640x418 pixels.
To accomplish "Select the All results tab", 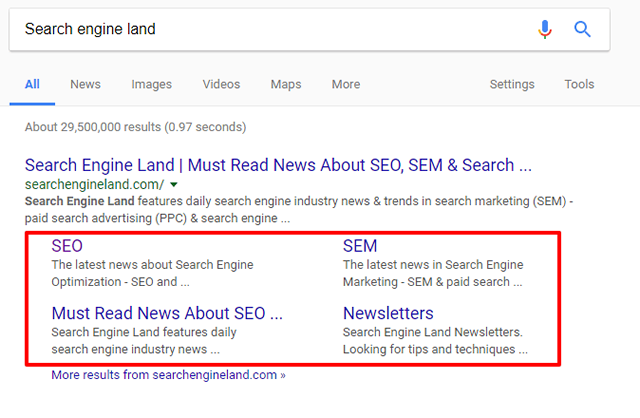I will 32,84.
